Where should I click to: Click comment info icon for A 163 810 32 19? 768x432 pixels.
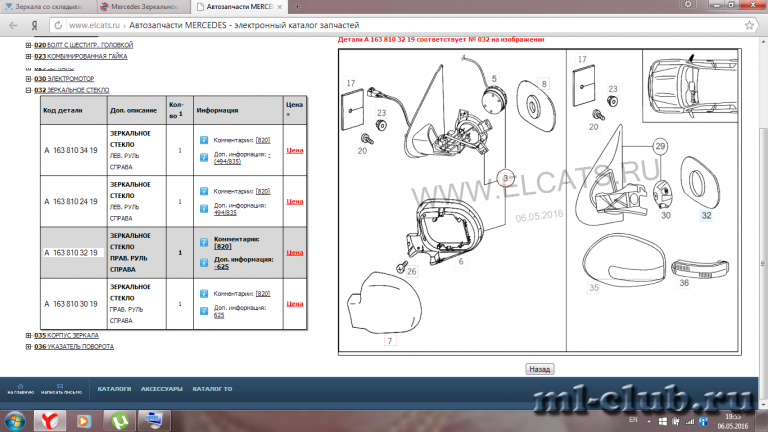point(204,242)
